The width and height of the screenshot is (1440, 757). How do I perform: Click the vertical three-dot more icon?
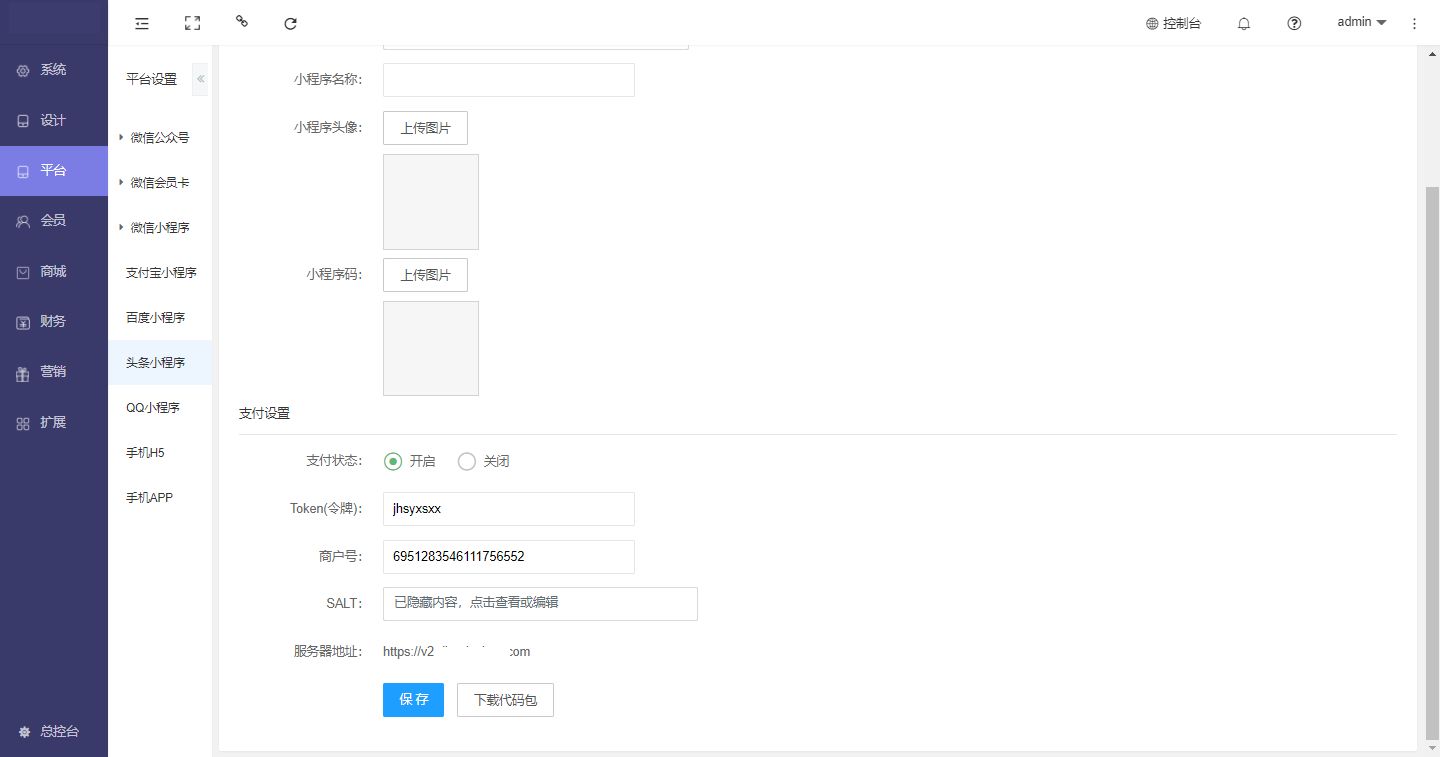tap(1414, 23)
